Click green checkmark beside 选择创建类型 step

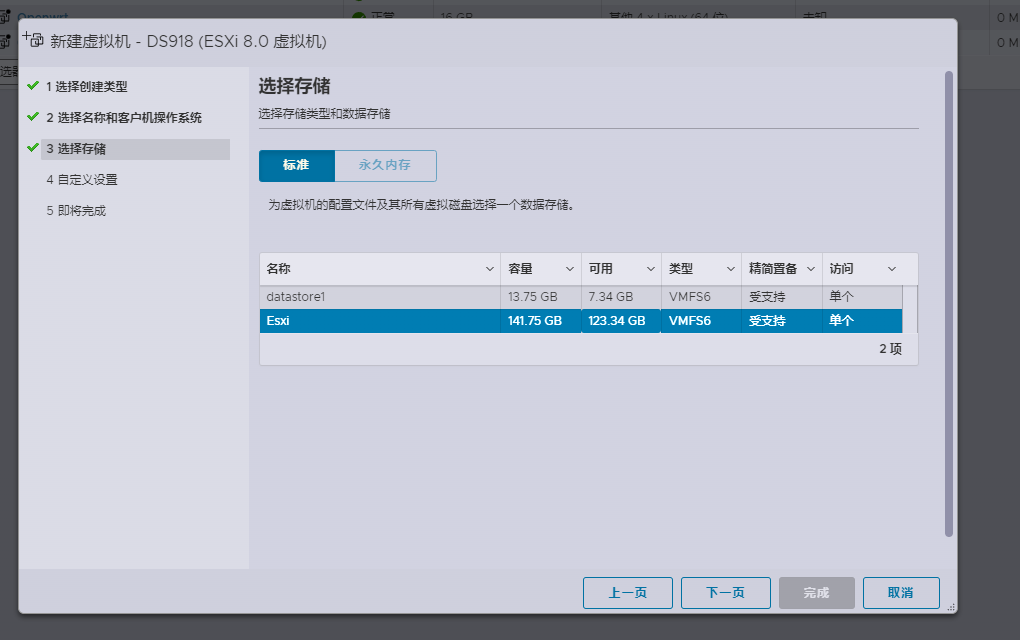pos(33,86)
